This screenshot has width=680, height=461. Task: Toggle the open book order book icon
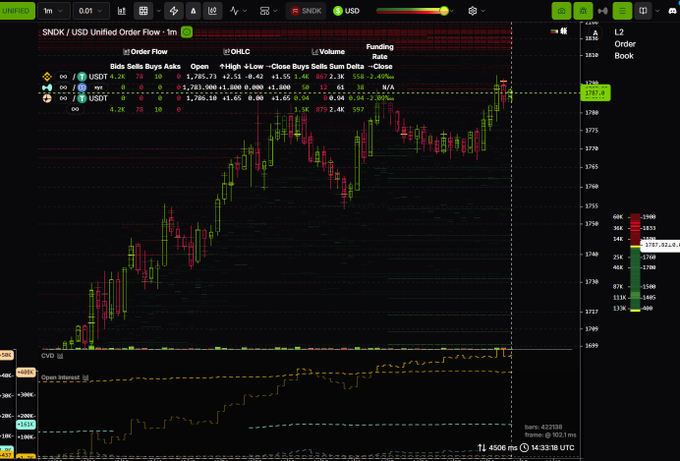643,11
